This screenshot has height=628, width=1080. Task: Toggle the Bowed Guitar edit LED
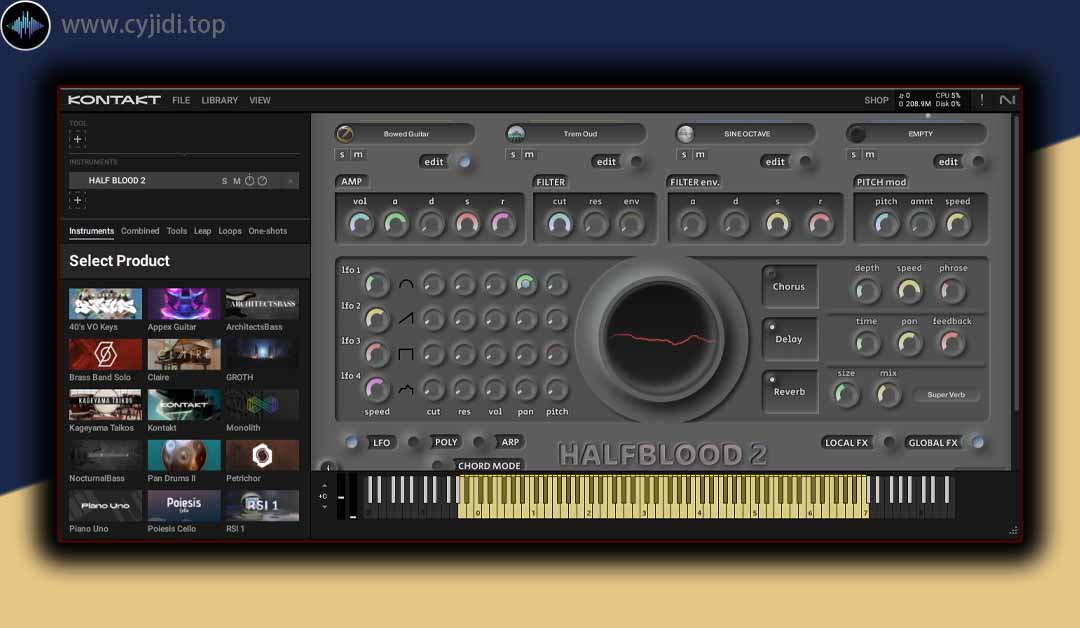pyautogui.click(x=465, y=162)
